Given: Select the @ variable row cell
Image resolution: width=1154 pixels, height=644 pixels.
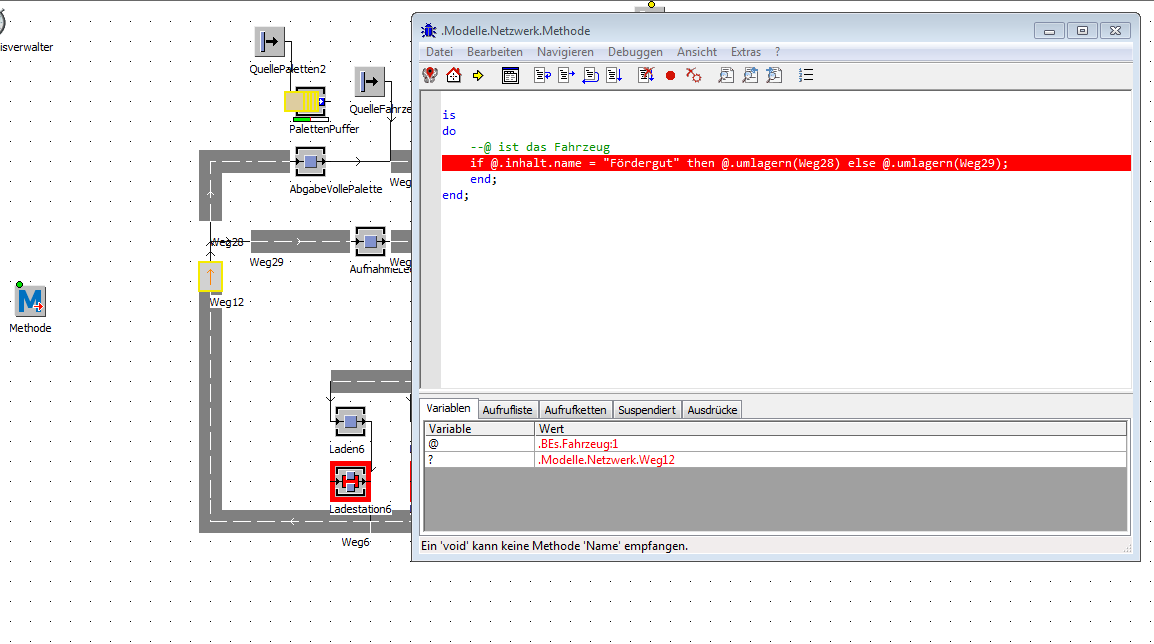Looking at the screenshot, I should tap(479, 444).
